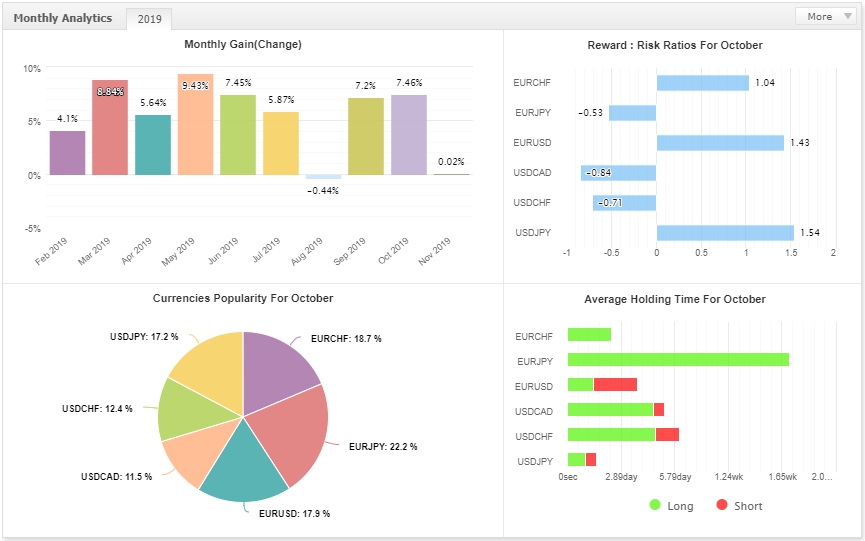Click the Feb 2019 gain bar

tap(67, 153)
